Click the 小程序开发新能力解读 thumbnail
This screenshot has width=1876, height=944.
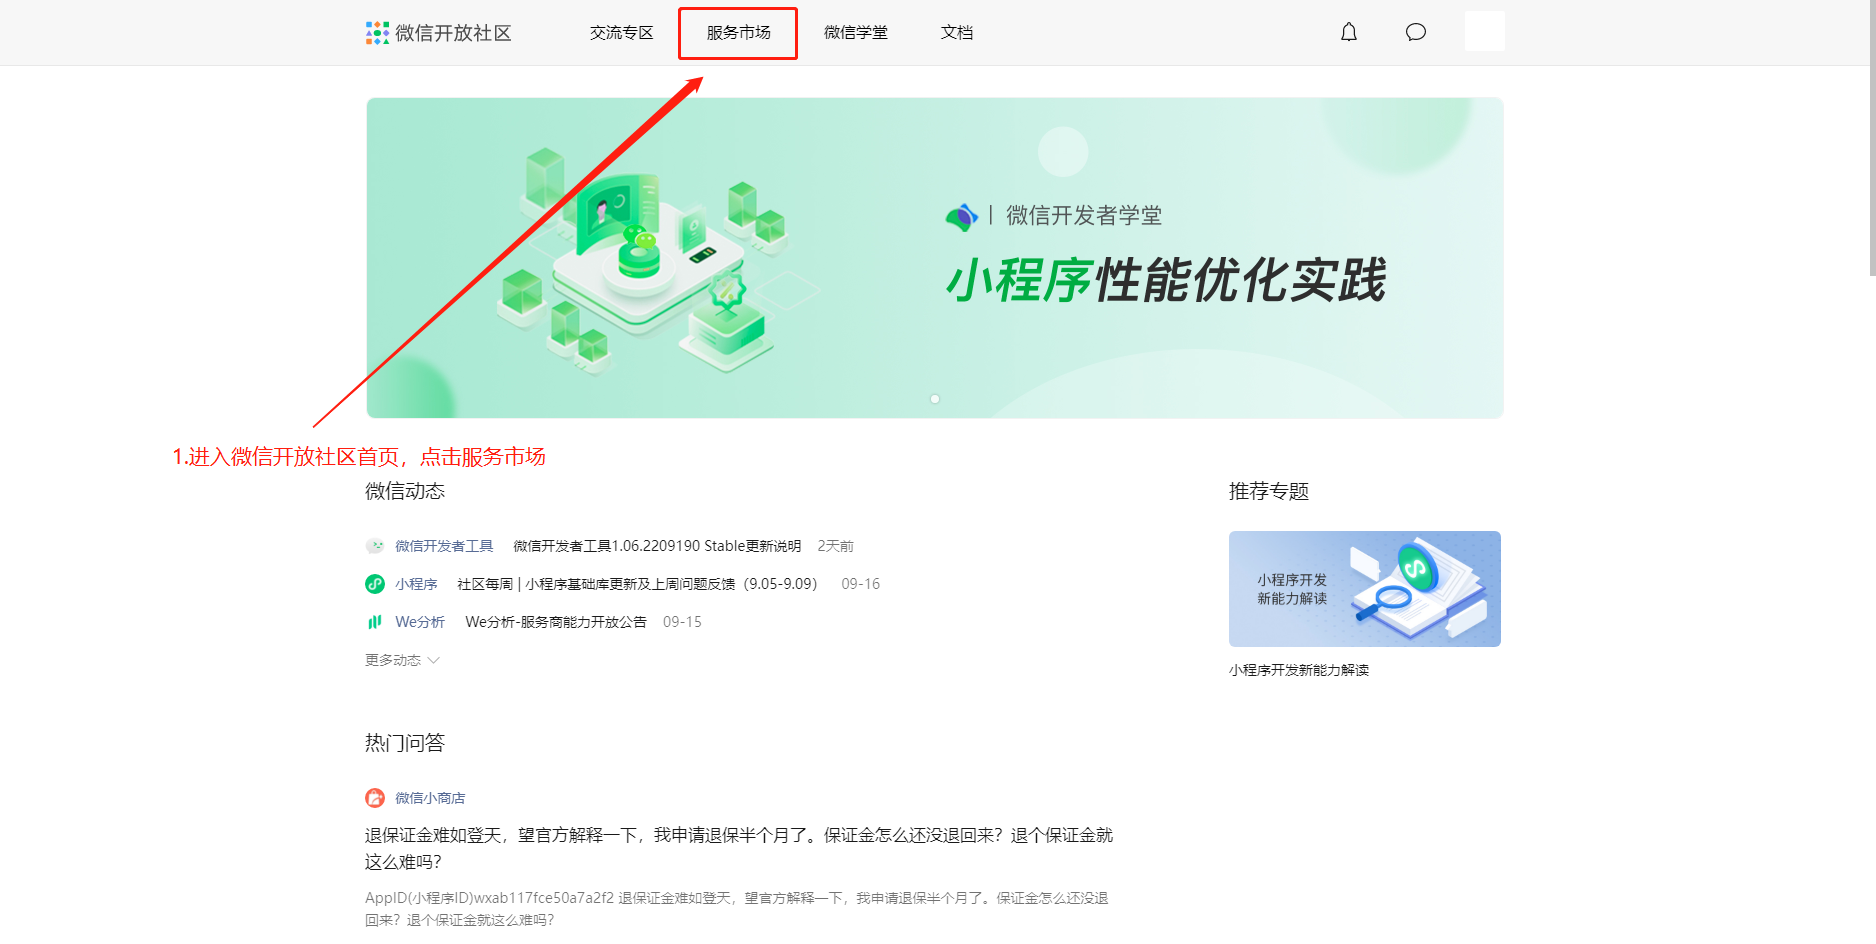(x=1364, y=589)
